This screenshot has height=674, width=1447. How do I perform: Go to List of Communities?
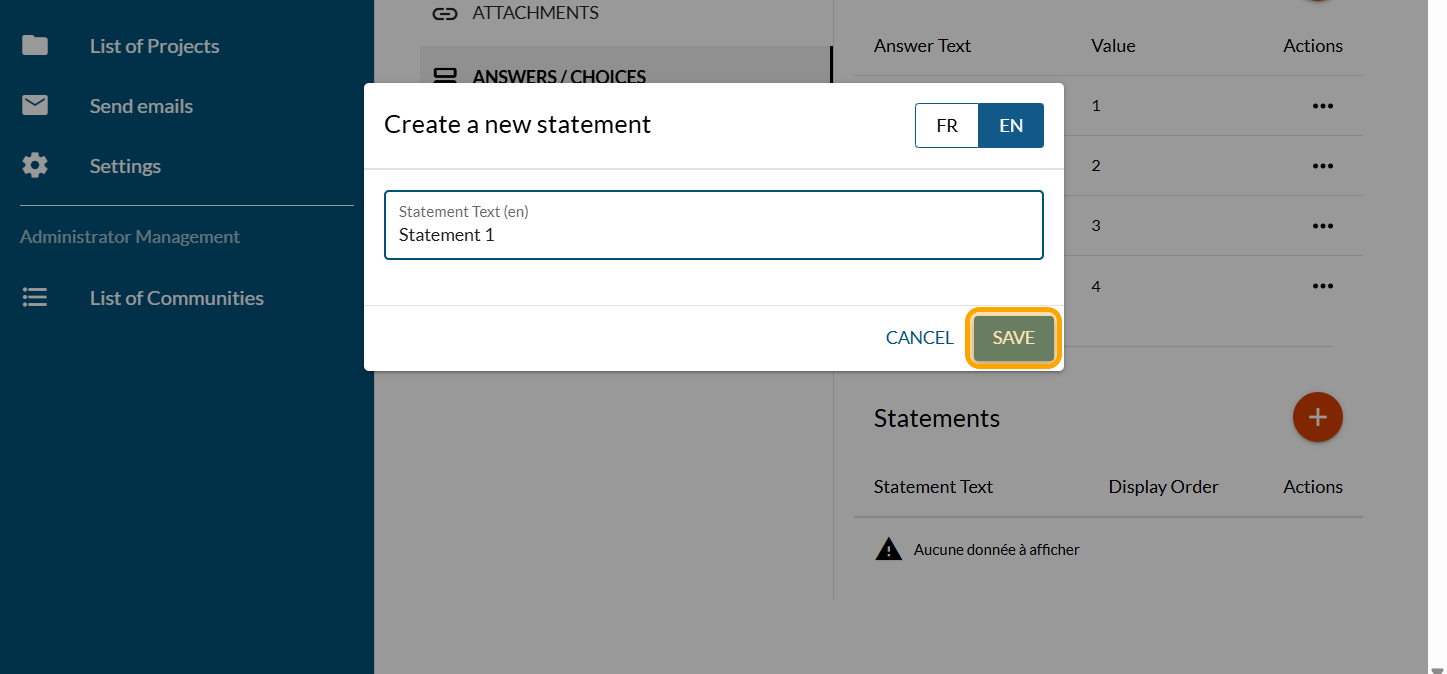pyautogui.click(x=176, y=298)
